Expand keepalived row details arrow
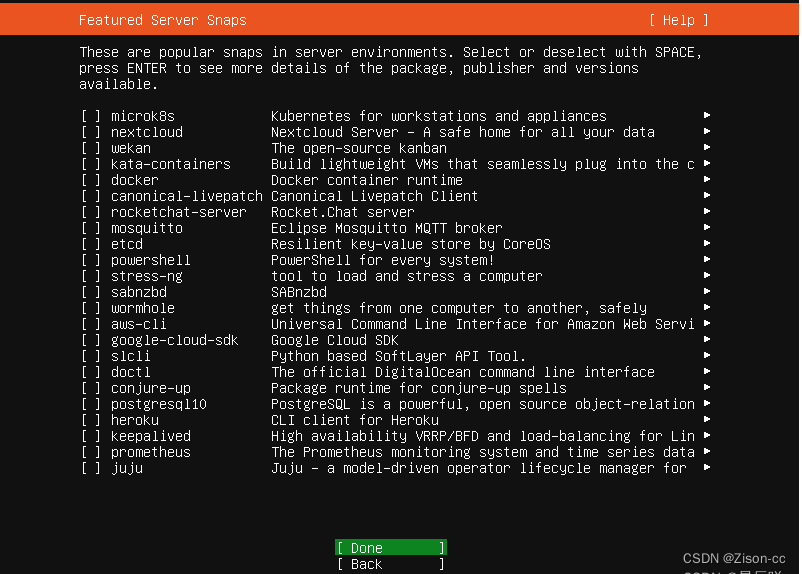Screen dimensions: 802x574 pos(707,435)
